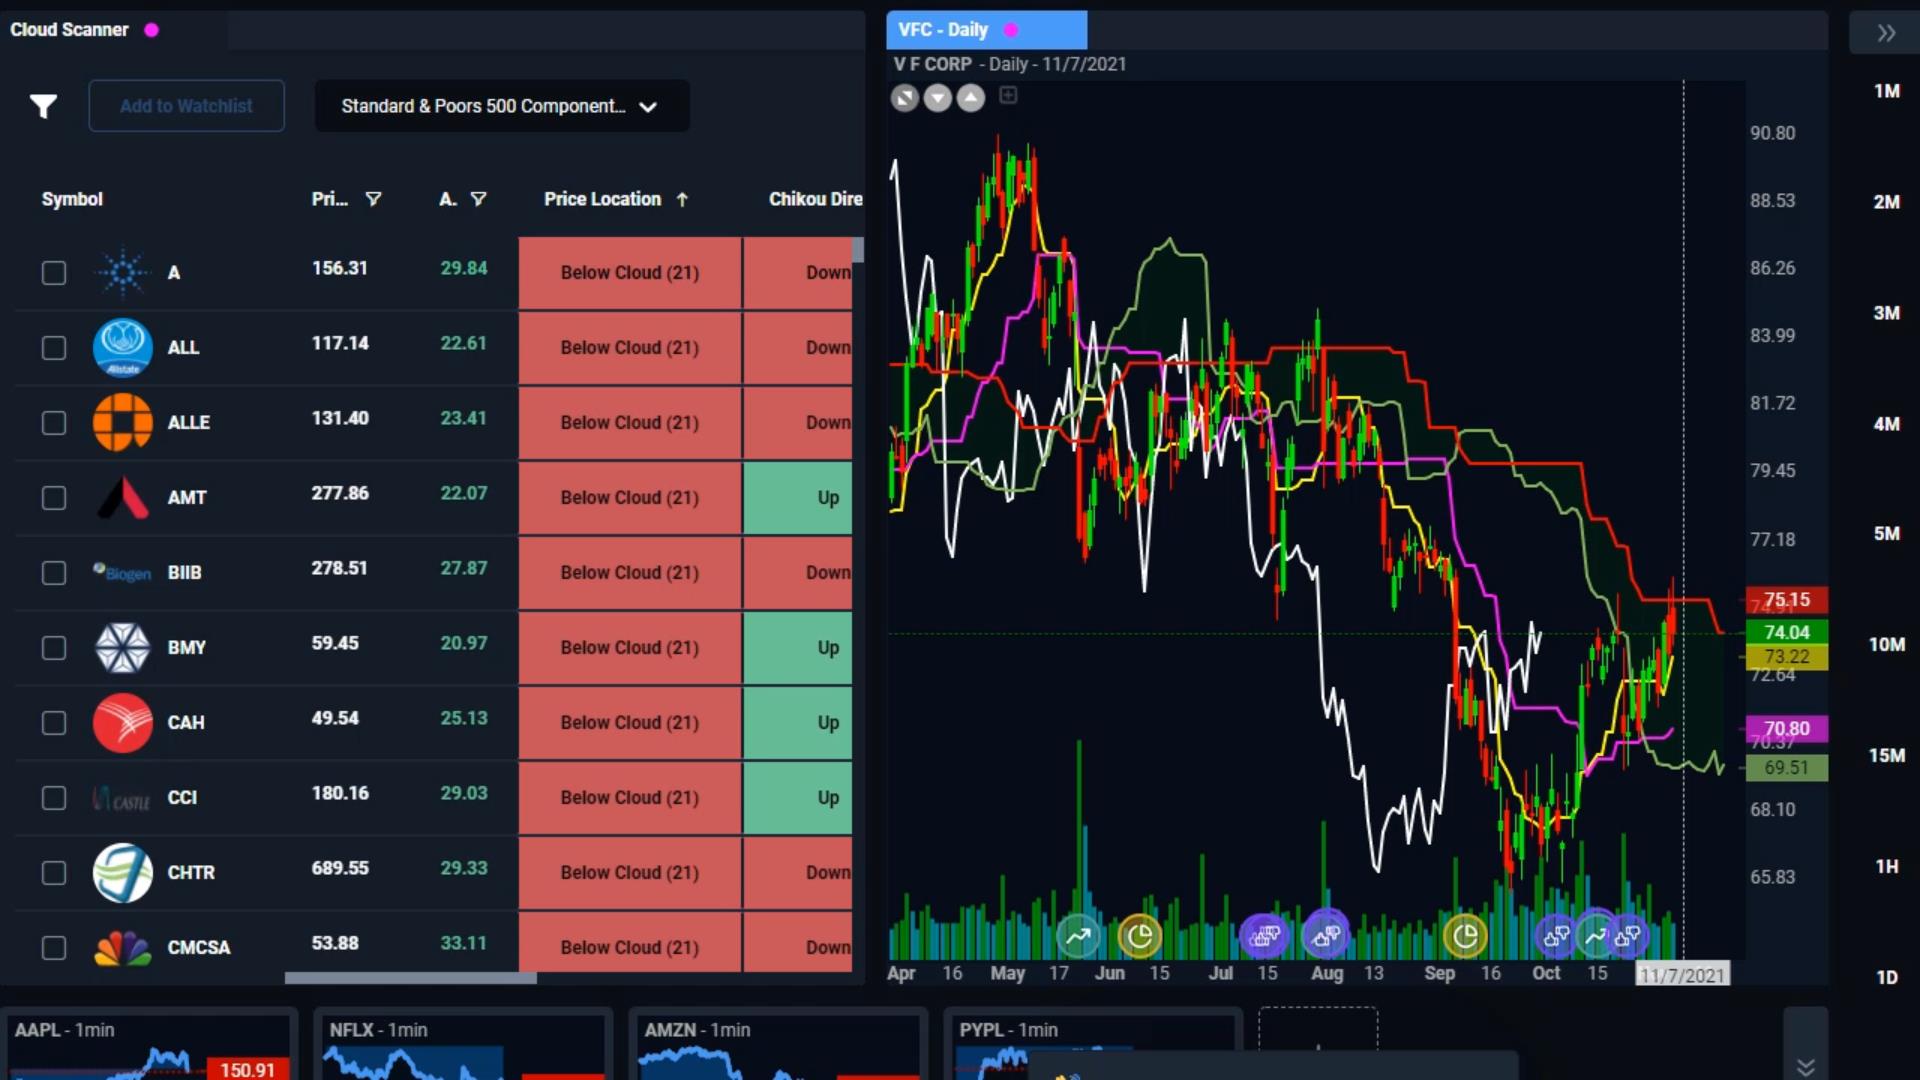Image resolution: width=1920 pixels, height=1080 pixels.
Task: Choose the 15M timeframe
Action: pyautogui.click(x=1886, y=756)
